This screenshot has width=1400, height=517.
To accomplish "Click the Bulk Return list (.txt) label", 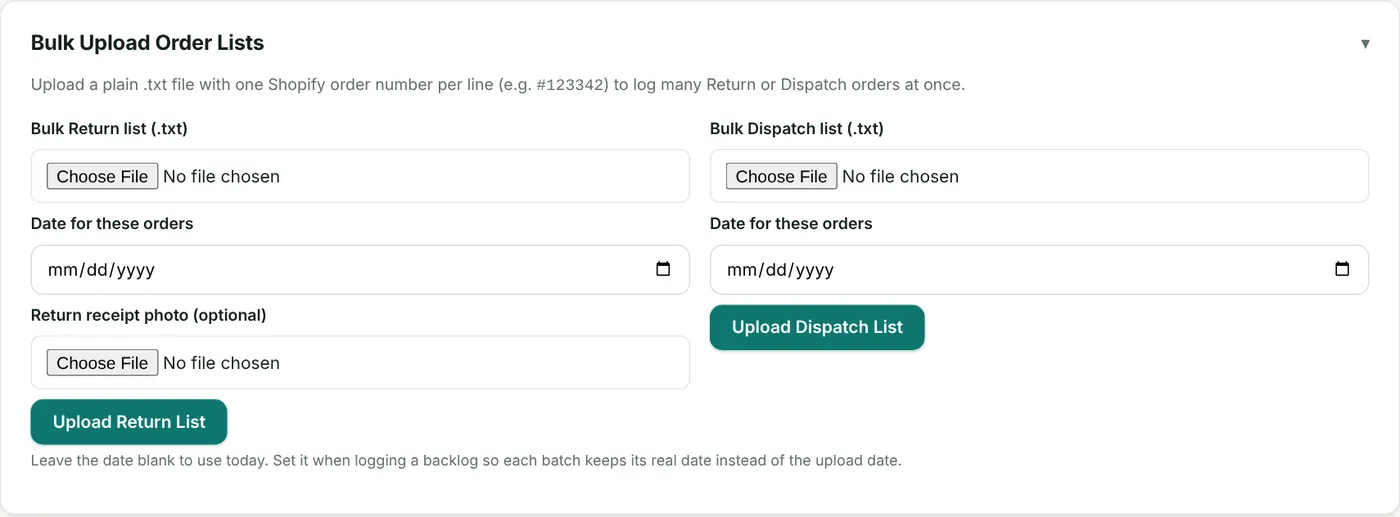I will pyautogui.click(x=109, y=128).
